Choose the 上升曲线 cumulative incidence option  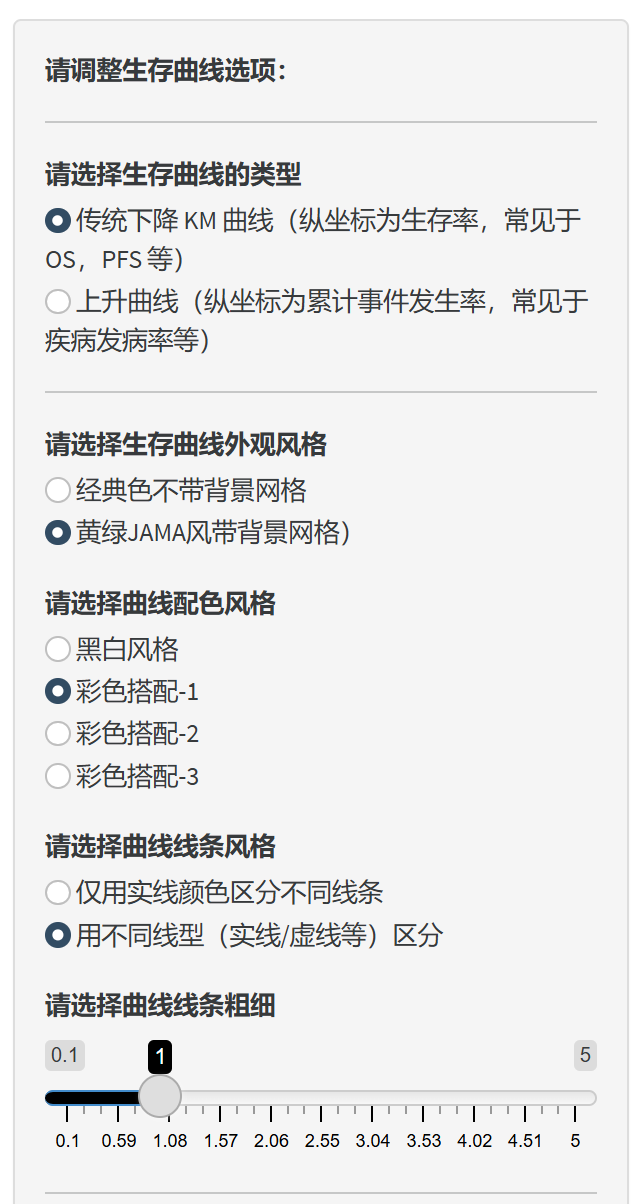coord(58,300)
